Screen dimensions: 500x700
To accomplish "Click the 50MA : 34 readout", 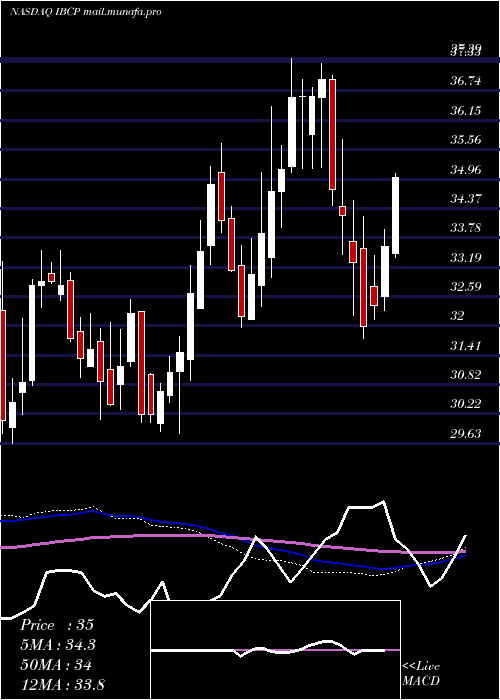I will (56, 665).
